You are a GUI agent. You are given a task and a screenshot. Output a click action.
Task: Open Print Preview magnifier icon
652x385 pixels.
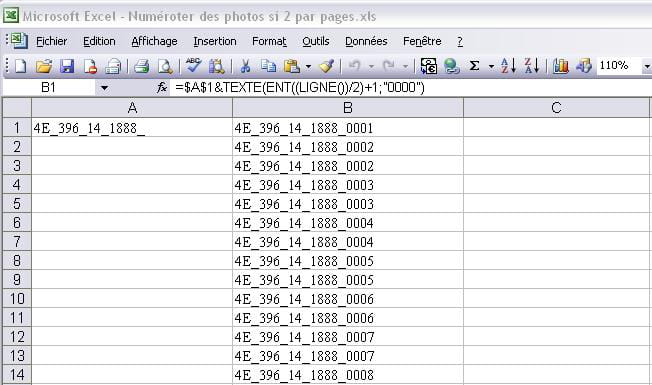pyautogui.click(x=165, y=66)
